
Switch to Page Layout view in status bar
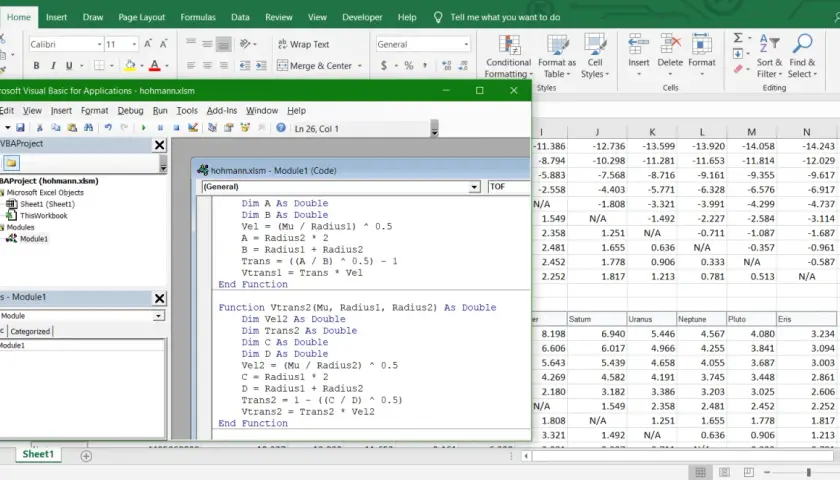pyautogui.click(x=724, y=472)
